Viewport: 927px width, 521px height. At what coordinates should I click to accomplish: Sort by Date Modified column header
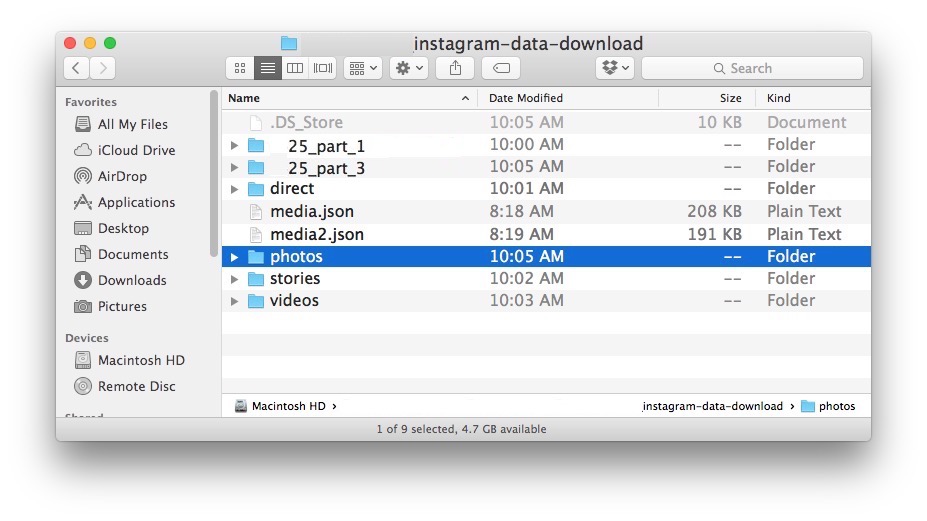(568, 98)
